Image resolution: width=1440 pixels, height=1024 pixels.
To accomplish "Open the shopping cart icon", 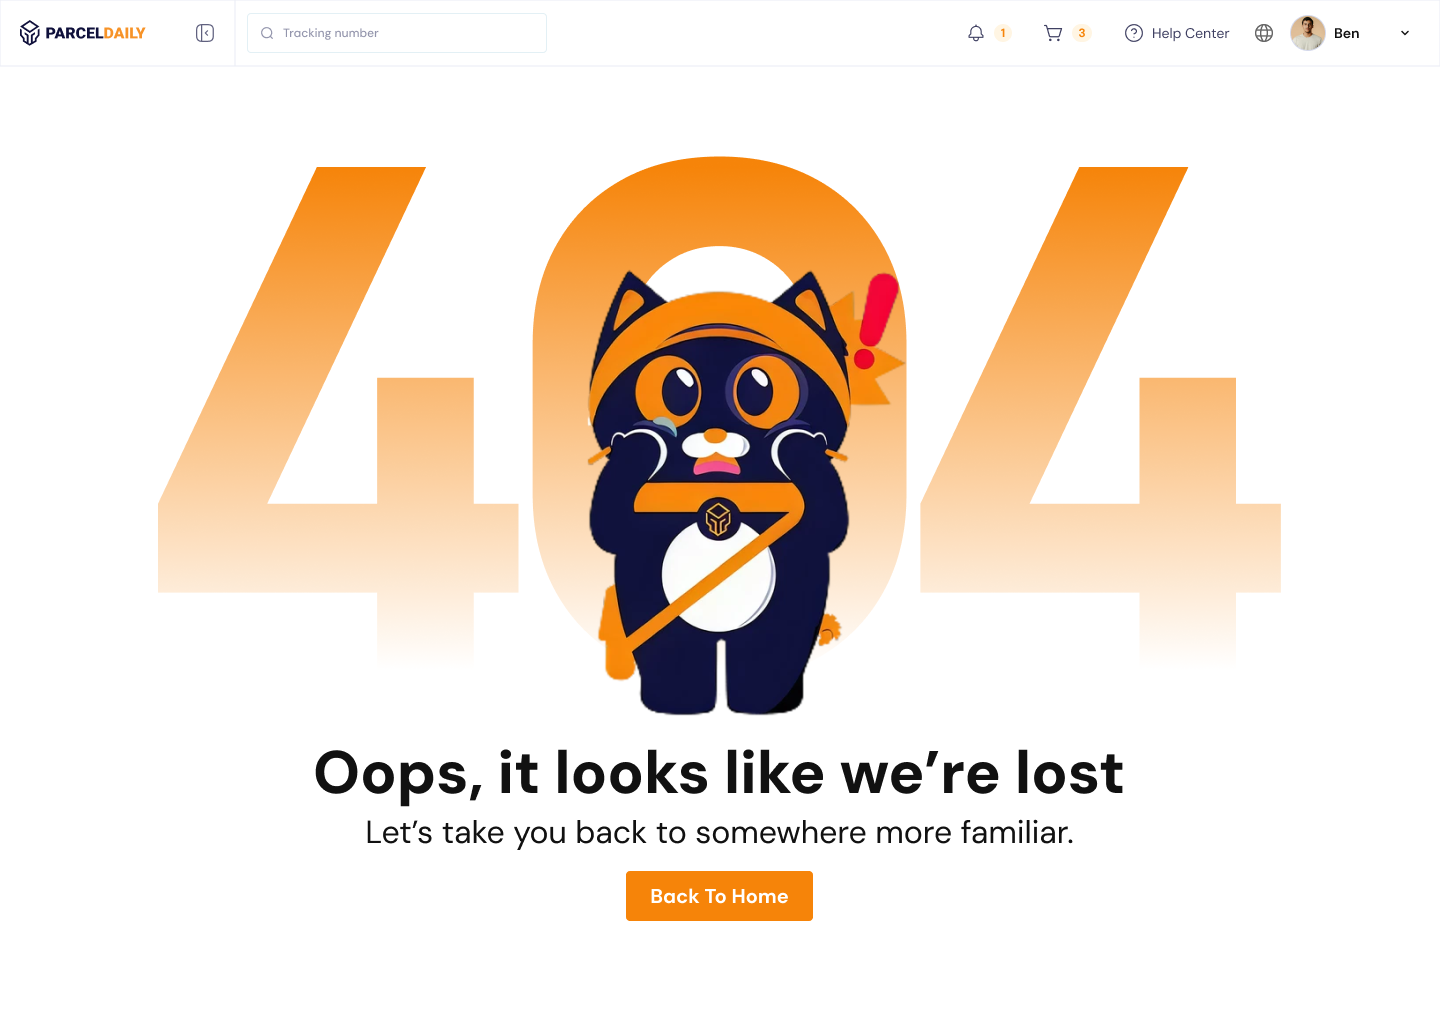I will click(x=1053, y=33).
